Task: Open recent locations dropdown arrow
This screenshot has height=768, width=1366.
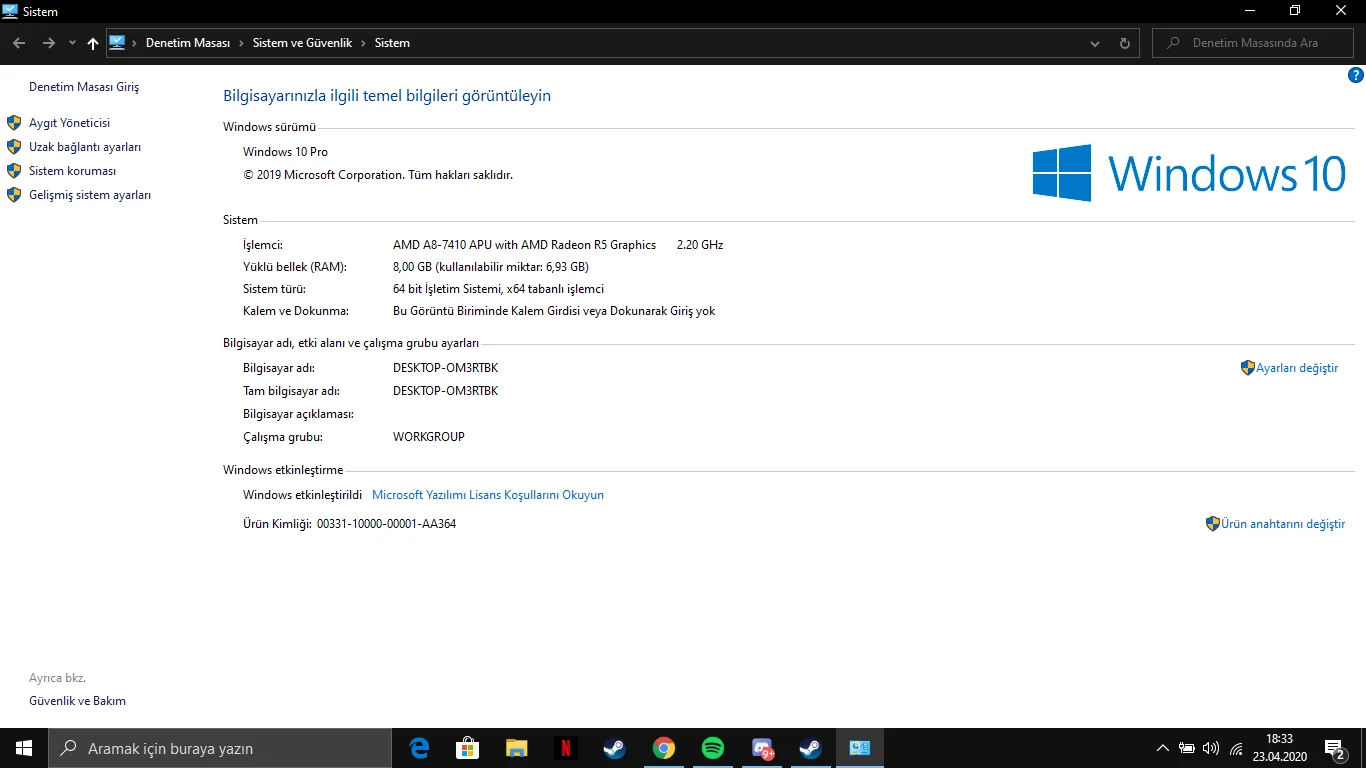Action: 72,43
